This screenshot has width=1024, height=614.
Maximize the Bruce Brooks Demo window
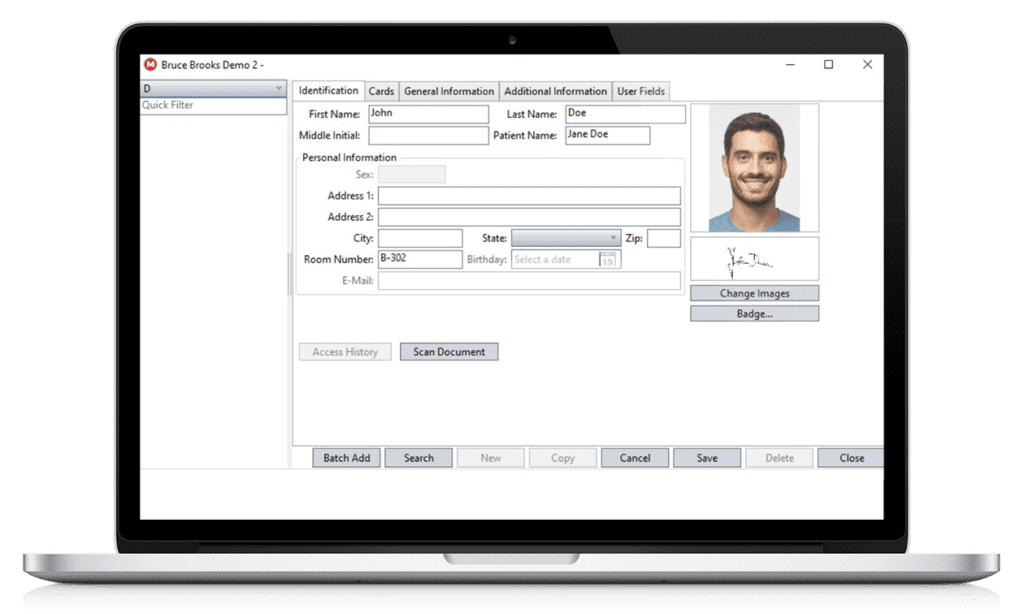click(x=828, y=65)
